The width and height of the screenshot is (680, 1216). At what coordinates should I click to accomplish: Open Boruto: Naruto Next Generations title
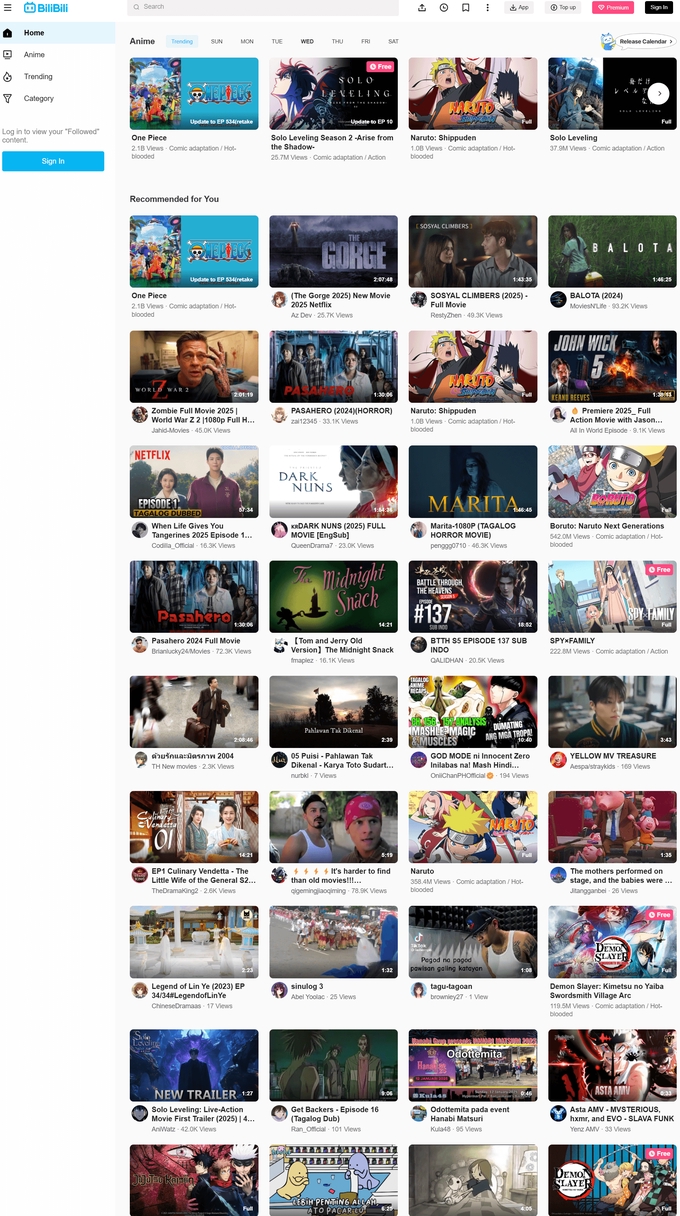(607, 526)
